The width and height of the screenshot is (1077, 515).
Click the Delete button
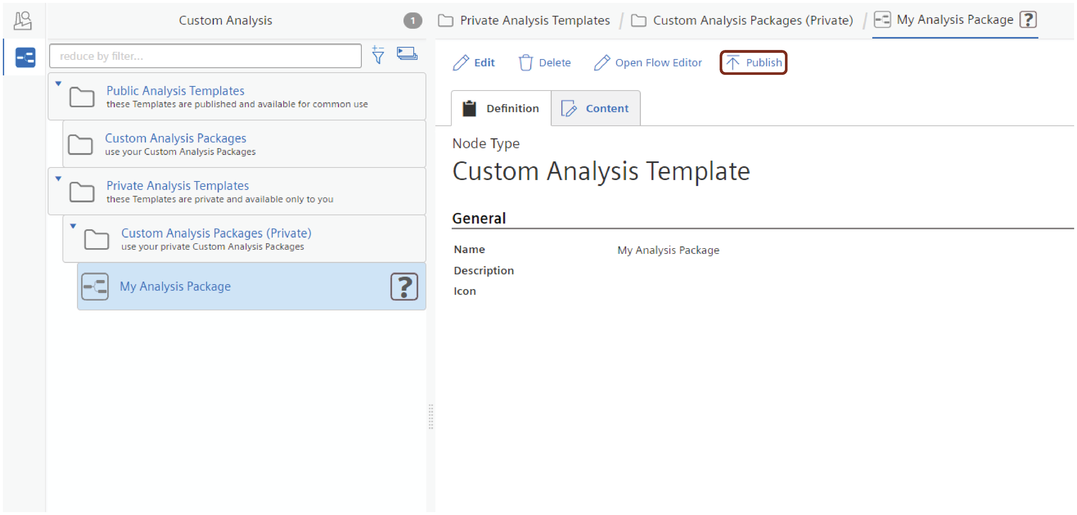tap(545, 63)
